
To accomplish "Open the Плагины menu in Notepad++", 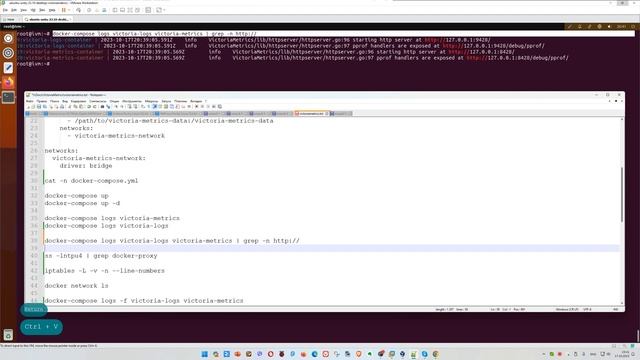I will click(180, 101).
